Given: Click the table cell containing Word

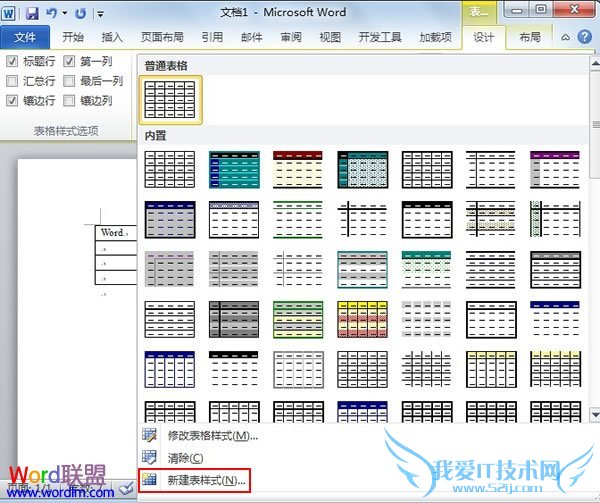Looking at the screenshot, I should pos(116,233).
